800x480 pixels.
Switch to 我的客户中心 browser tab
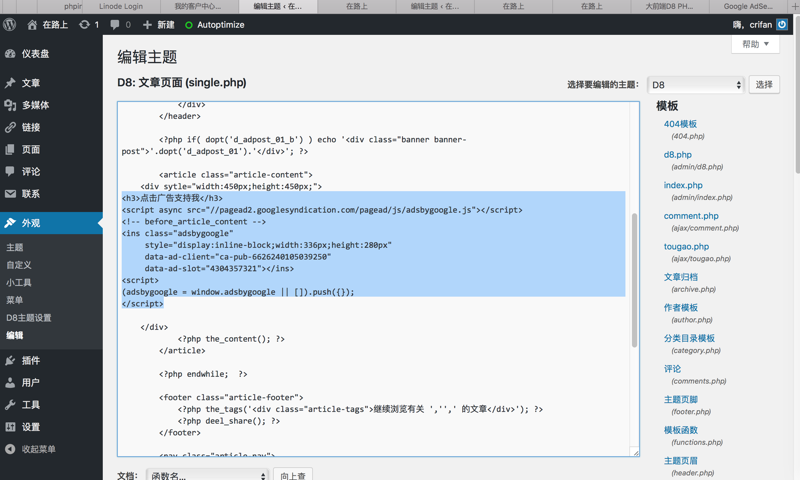pyautogui.click(x=199, y=6)
